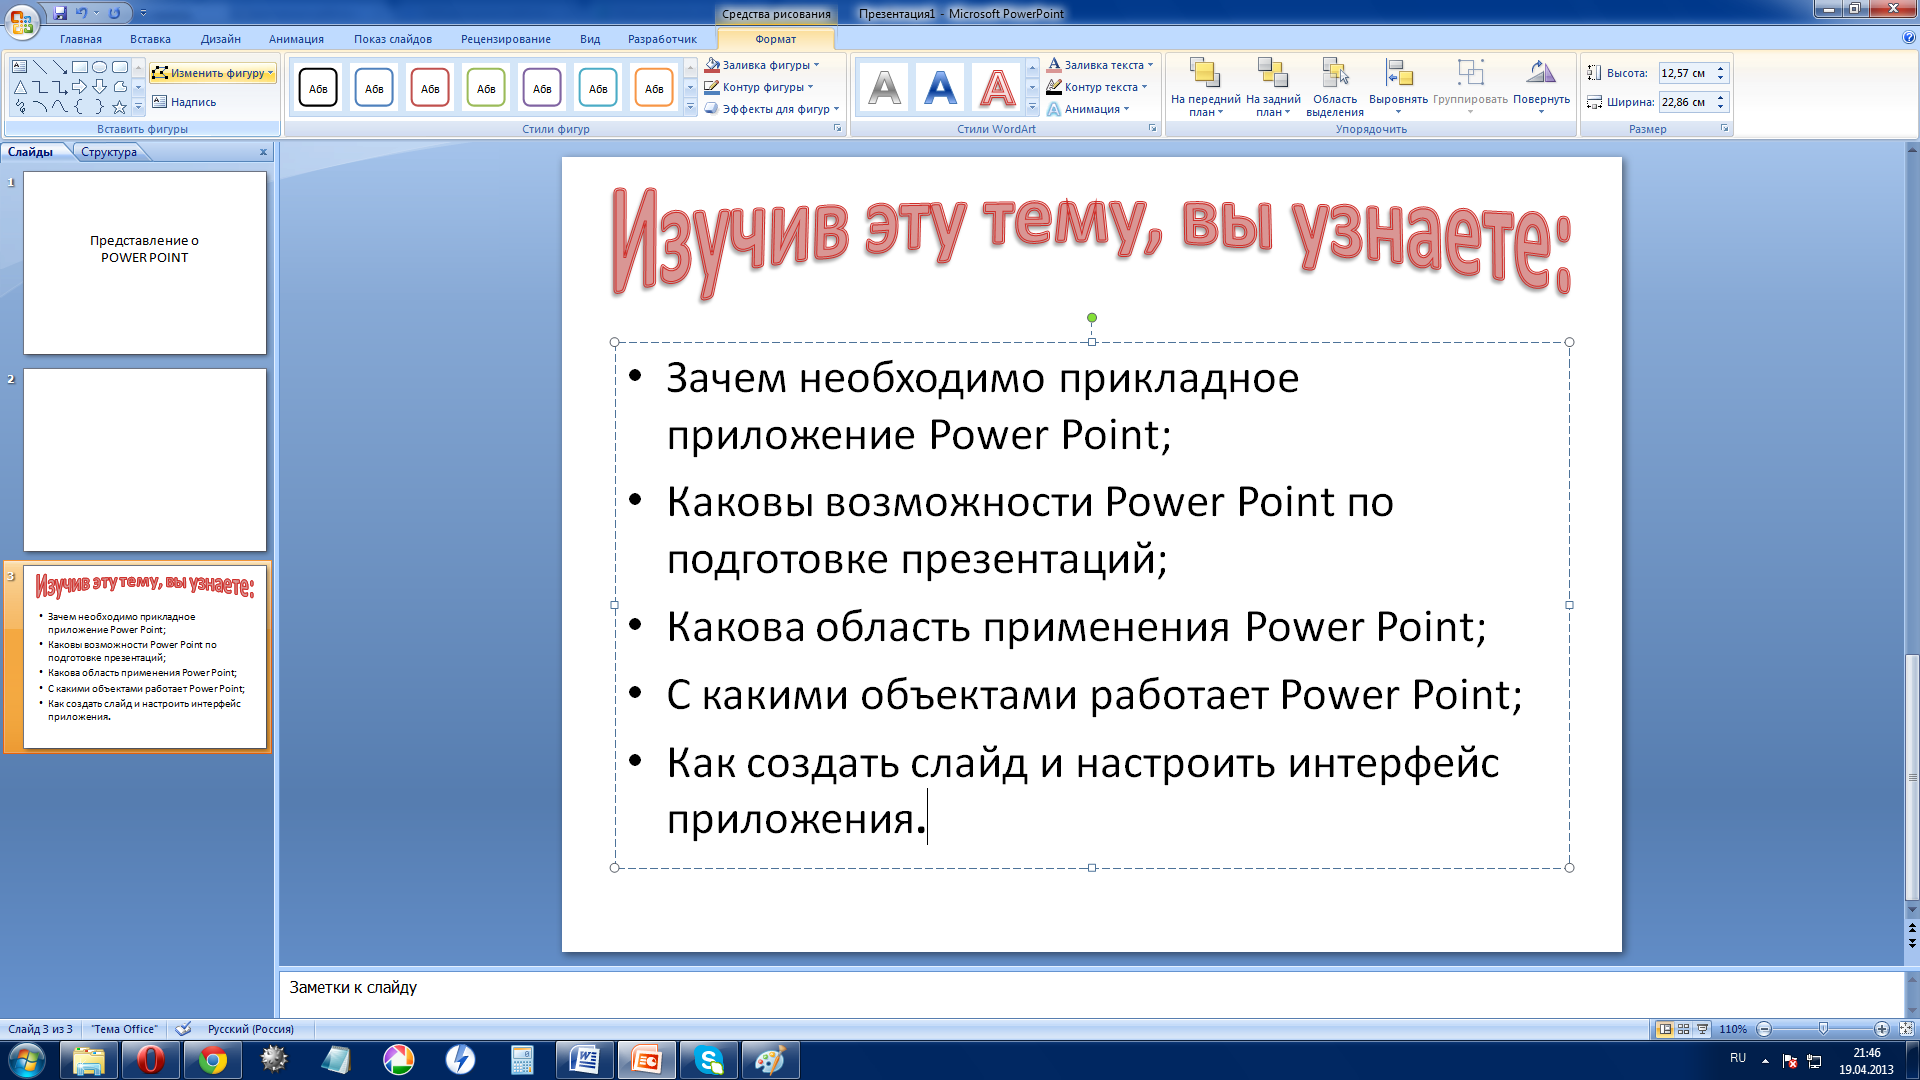Screen dimensions: 1920x1080
Task: Open the Область выделения pane
Action: click(1335, 88)
